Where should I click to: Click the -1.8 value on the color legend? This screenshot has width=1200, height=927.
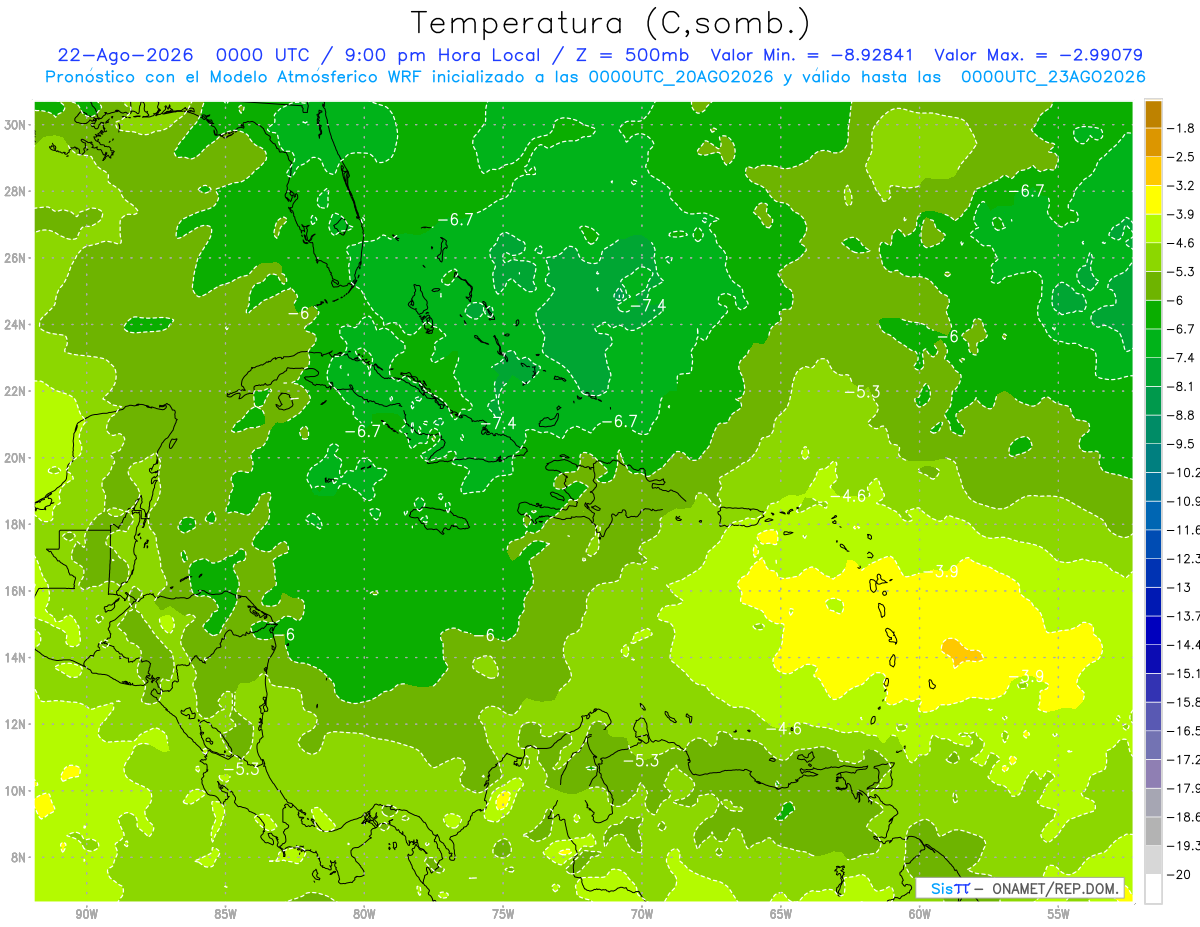pos(1181,128)
